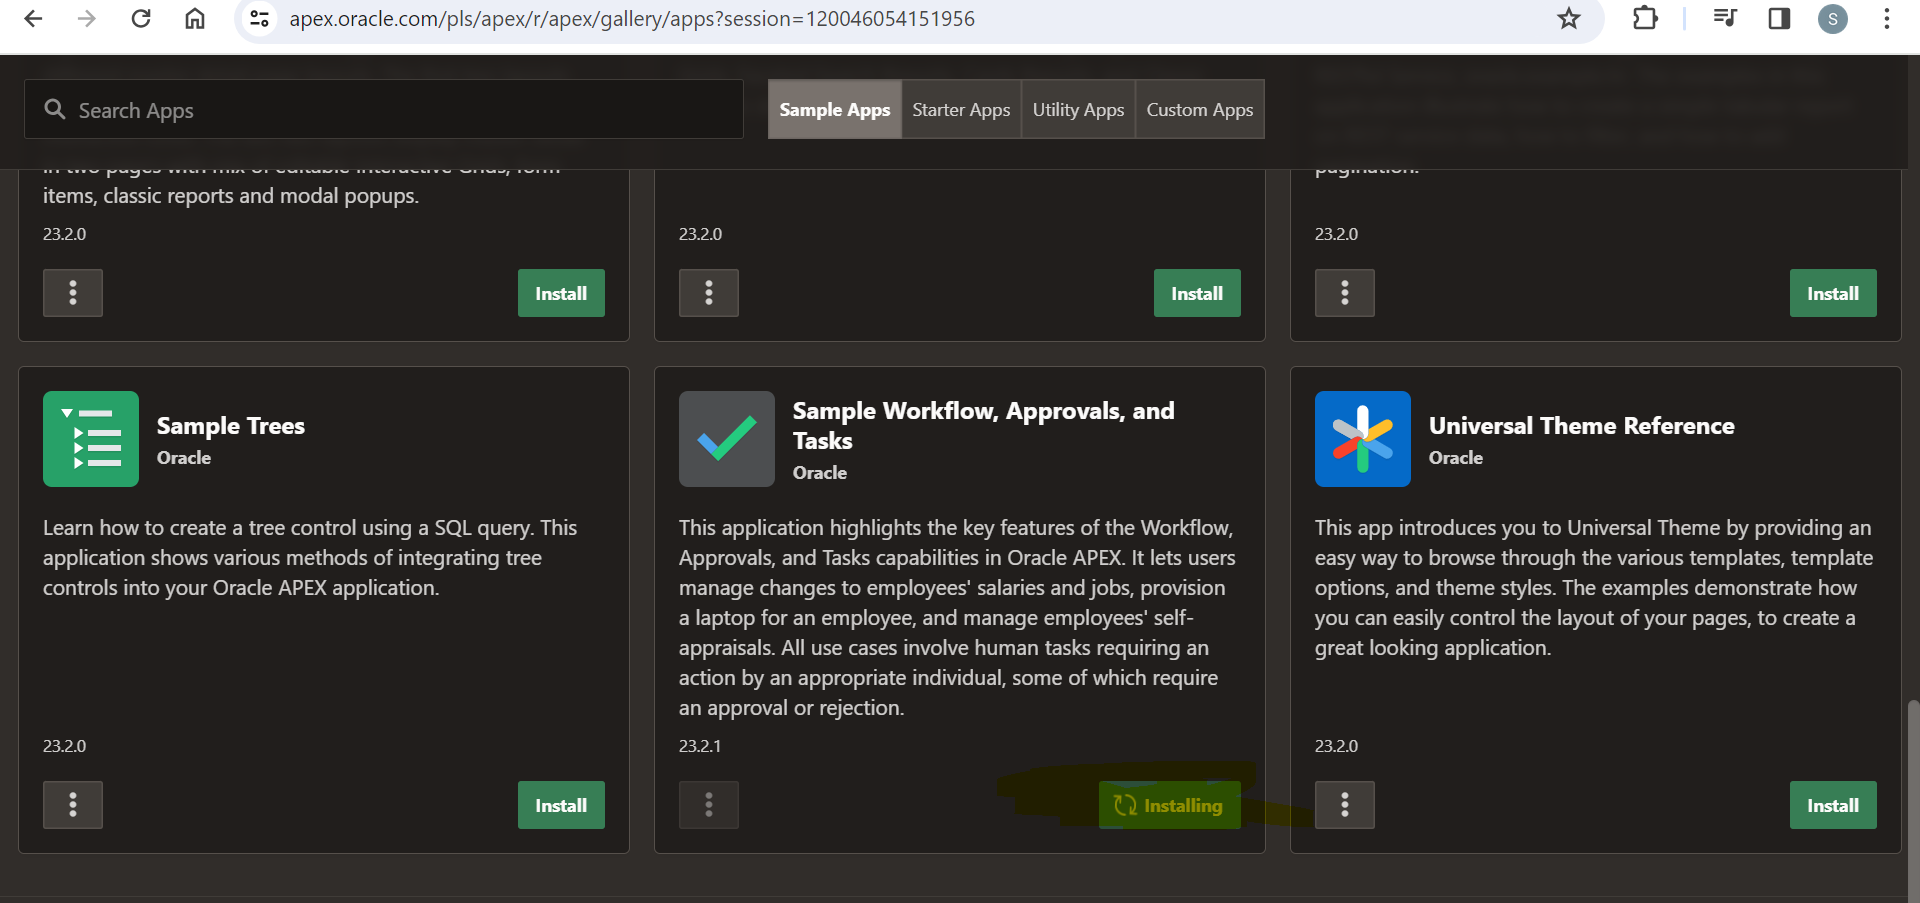Open the kebab menu for Sample Trees
The width and height of the screenshot is (1920, 903).
72,805
